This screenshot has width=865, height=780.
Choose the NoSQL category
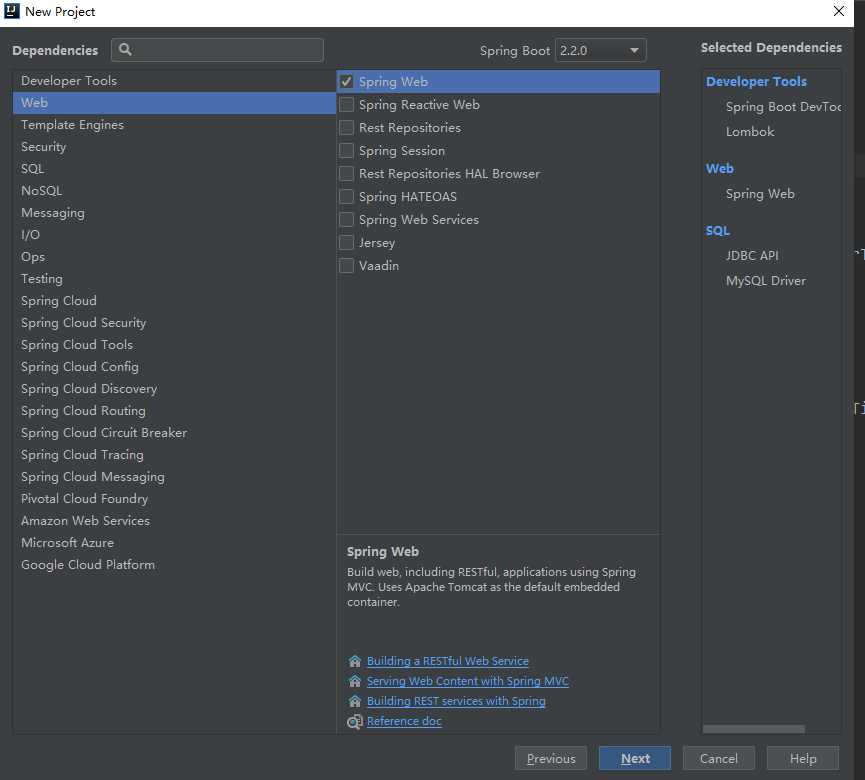[x=174, y=191]
